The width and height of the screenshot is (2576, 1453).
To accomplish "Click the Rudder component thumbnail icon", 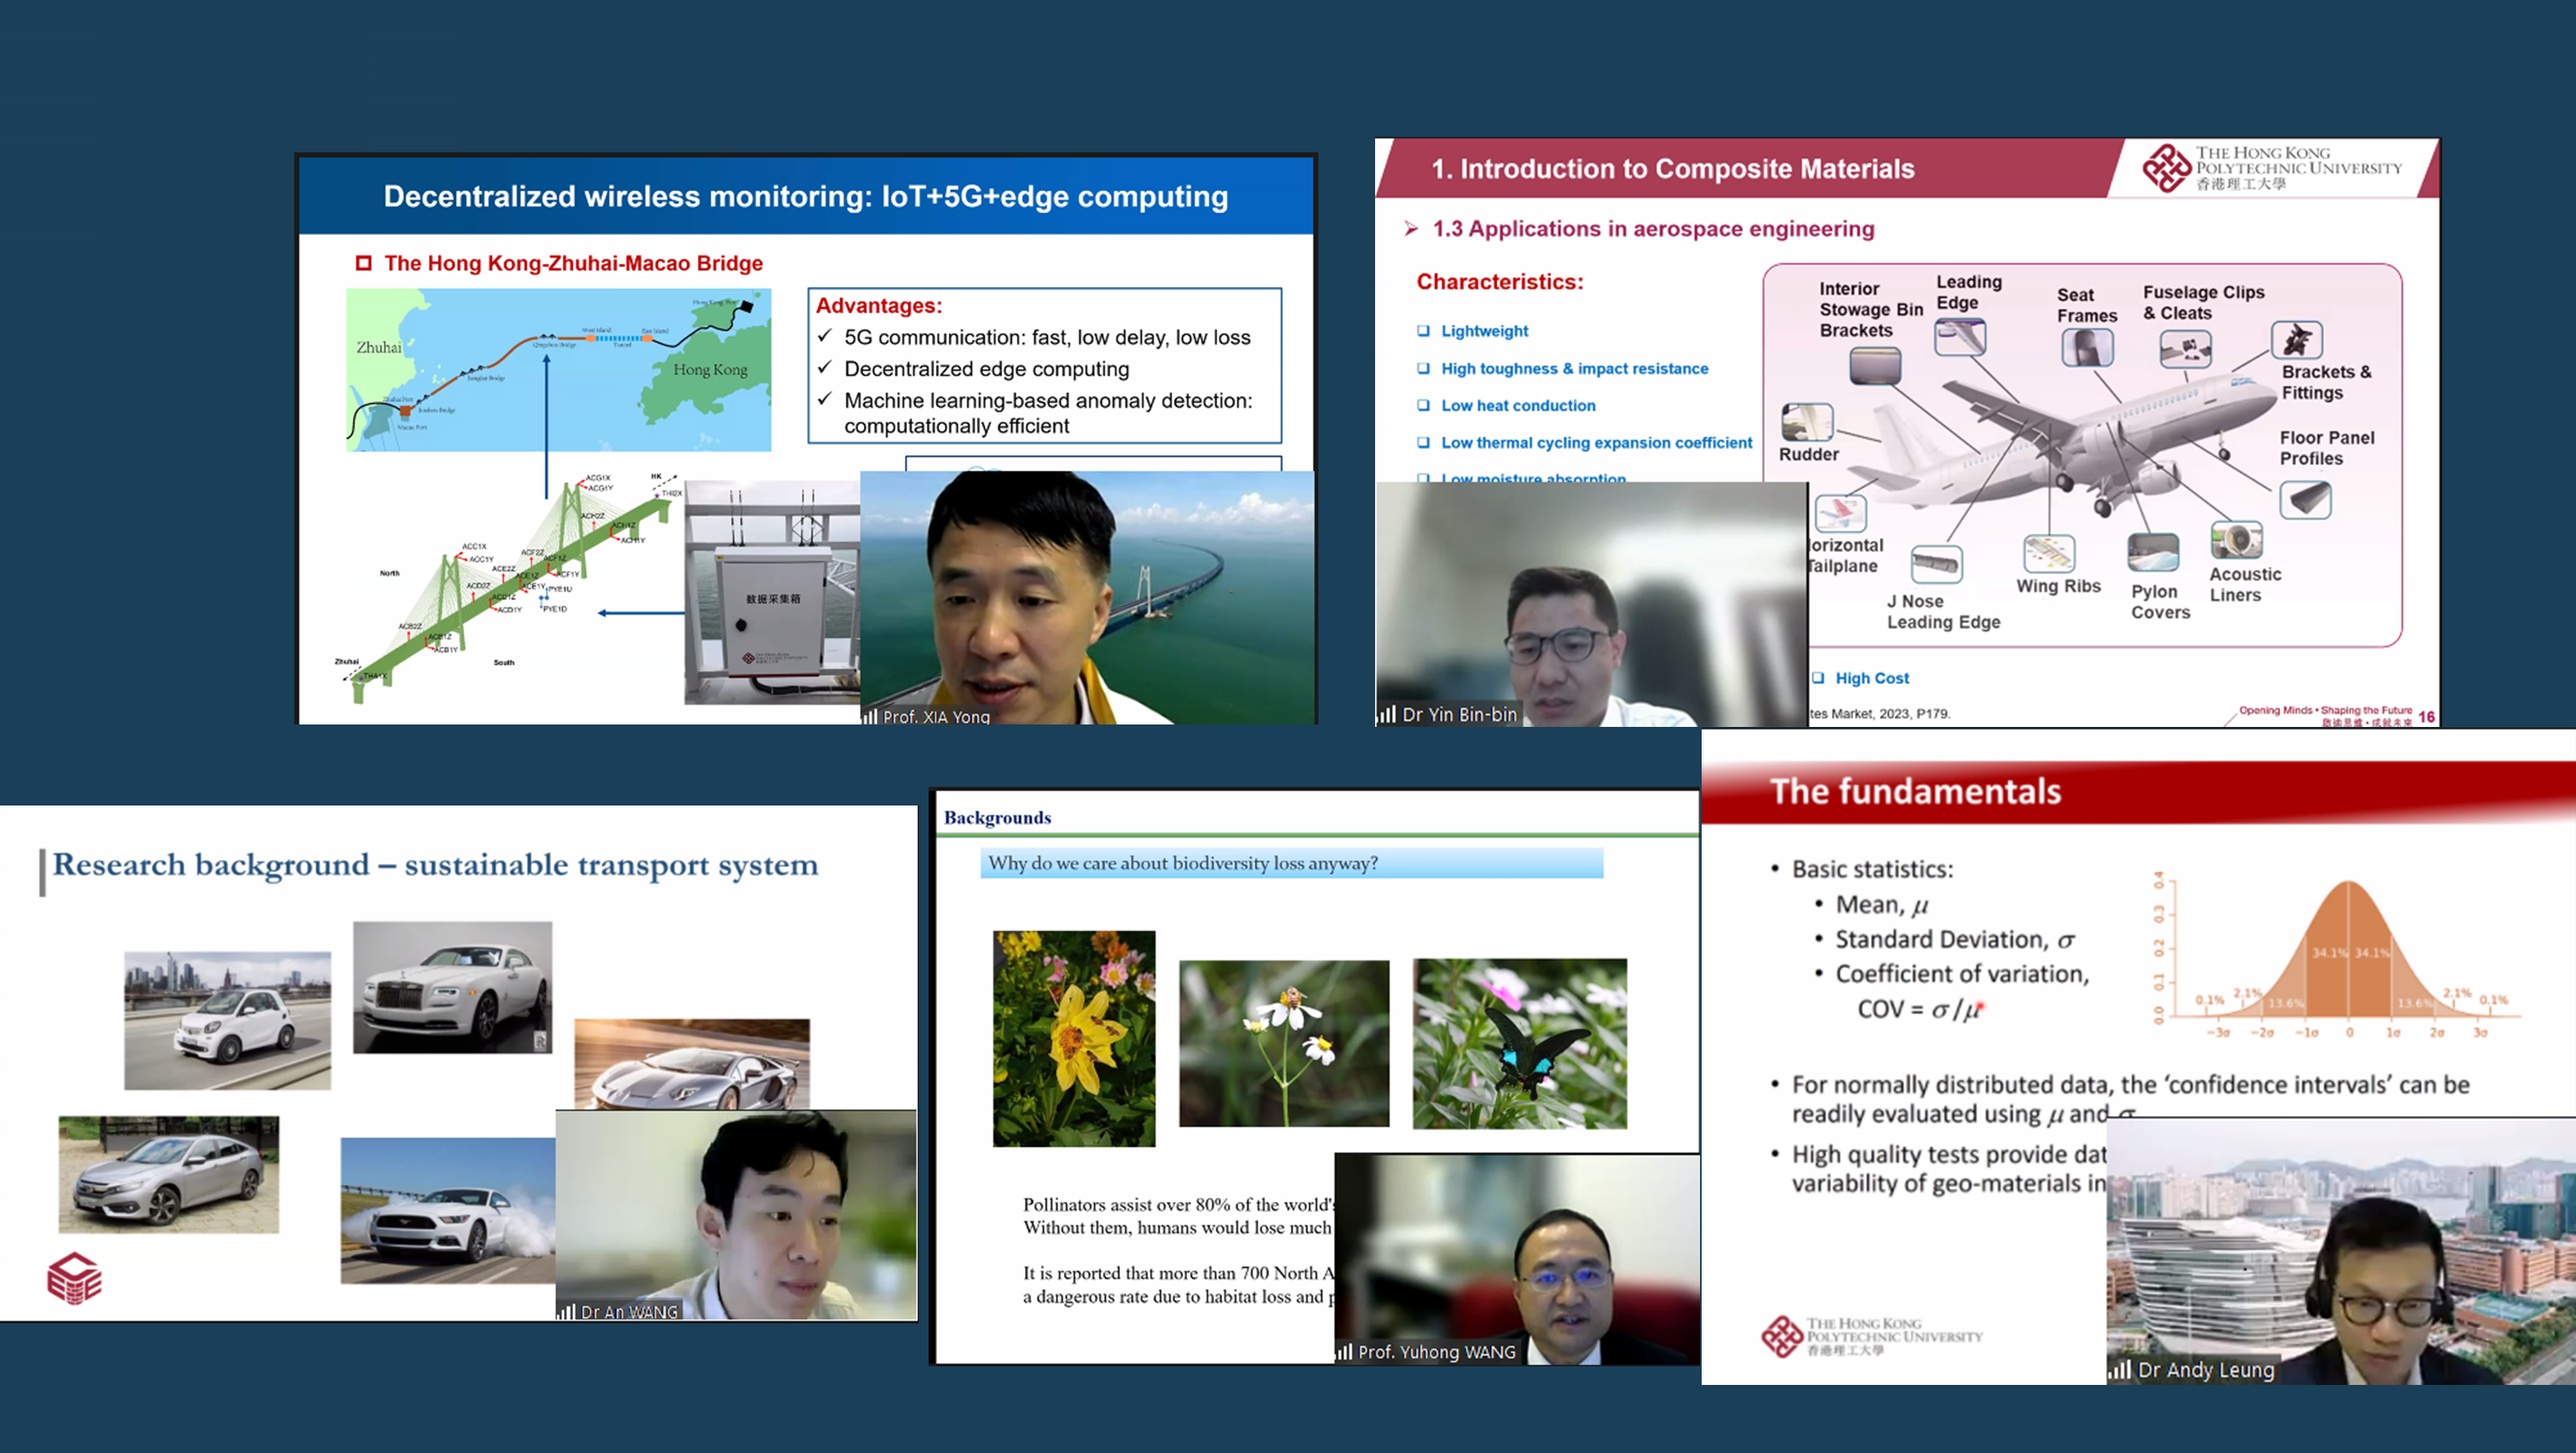I will pyautogui.click(x=1807, y=422).
